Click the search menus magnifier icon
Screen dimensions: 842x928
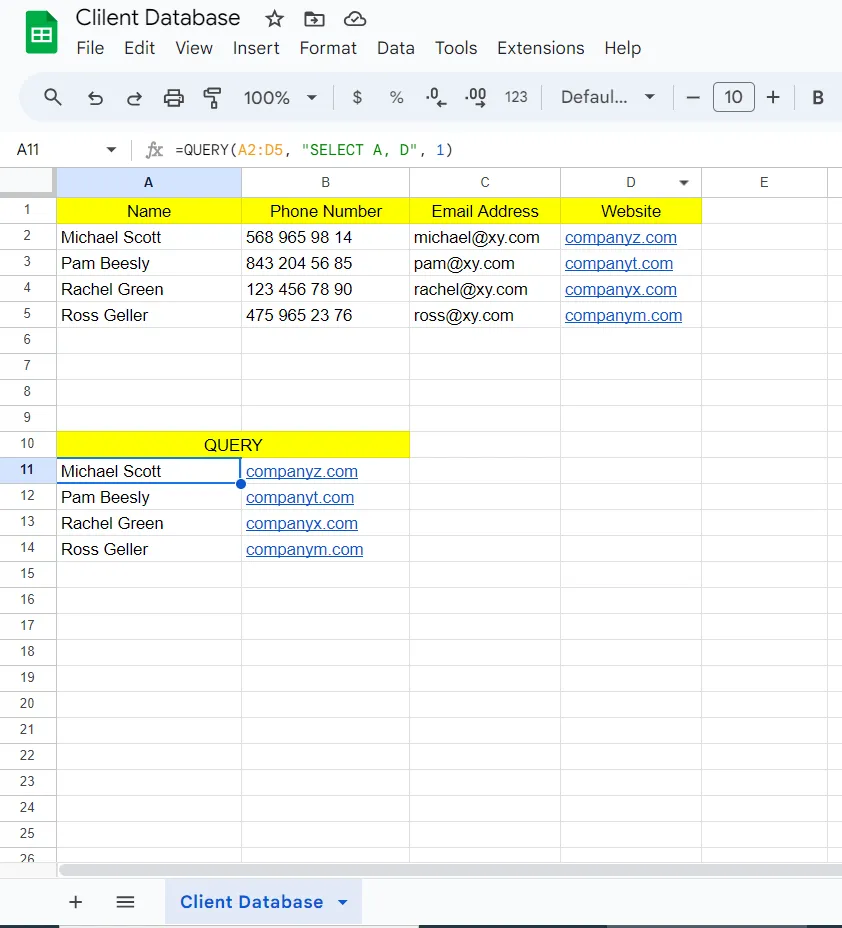point(53,97)
